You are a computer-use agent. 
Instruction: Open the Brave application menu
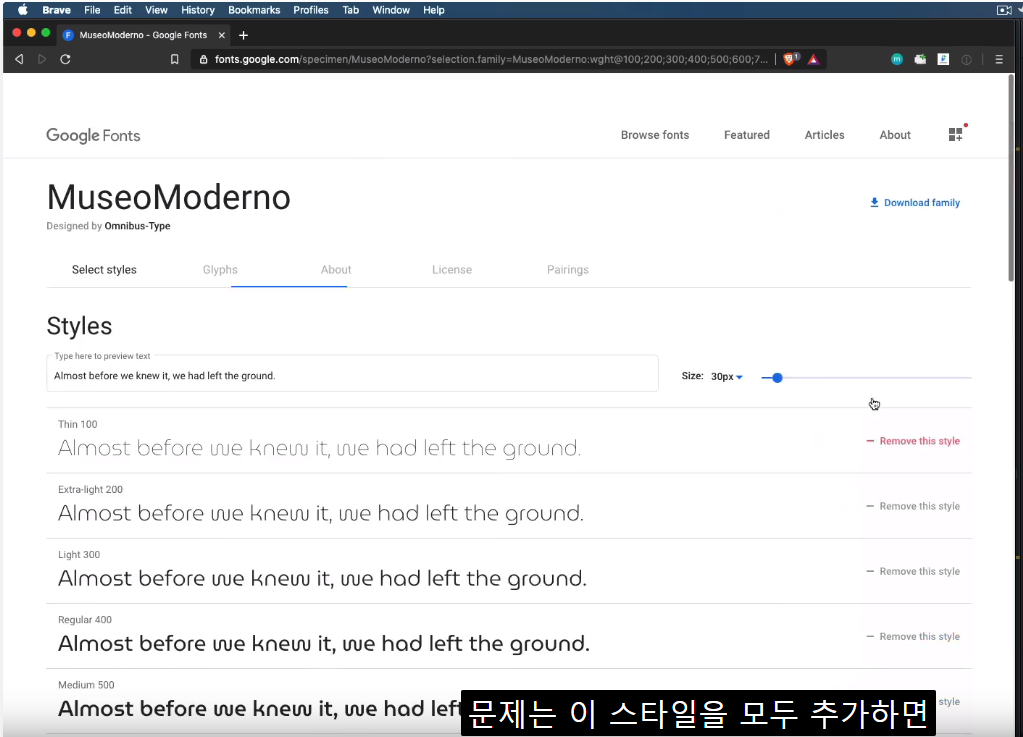[x=56, y=10]
